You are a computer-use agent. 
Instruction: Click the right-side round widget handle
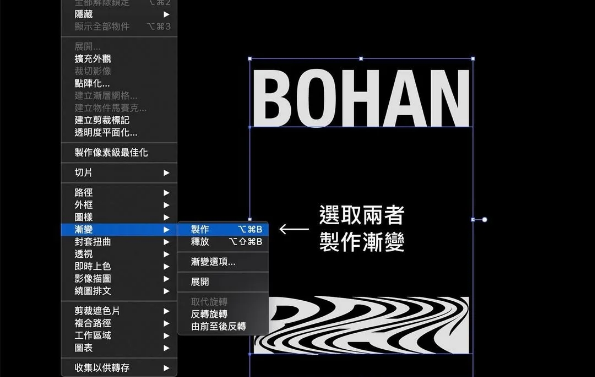pyautogui.click(x=485, y=220)
